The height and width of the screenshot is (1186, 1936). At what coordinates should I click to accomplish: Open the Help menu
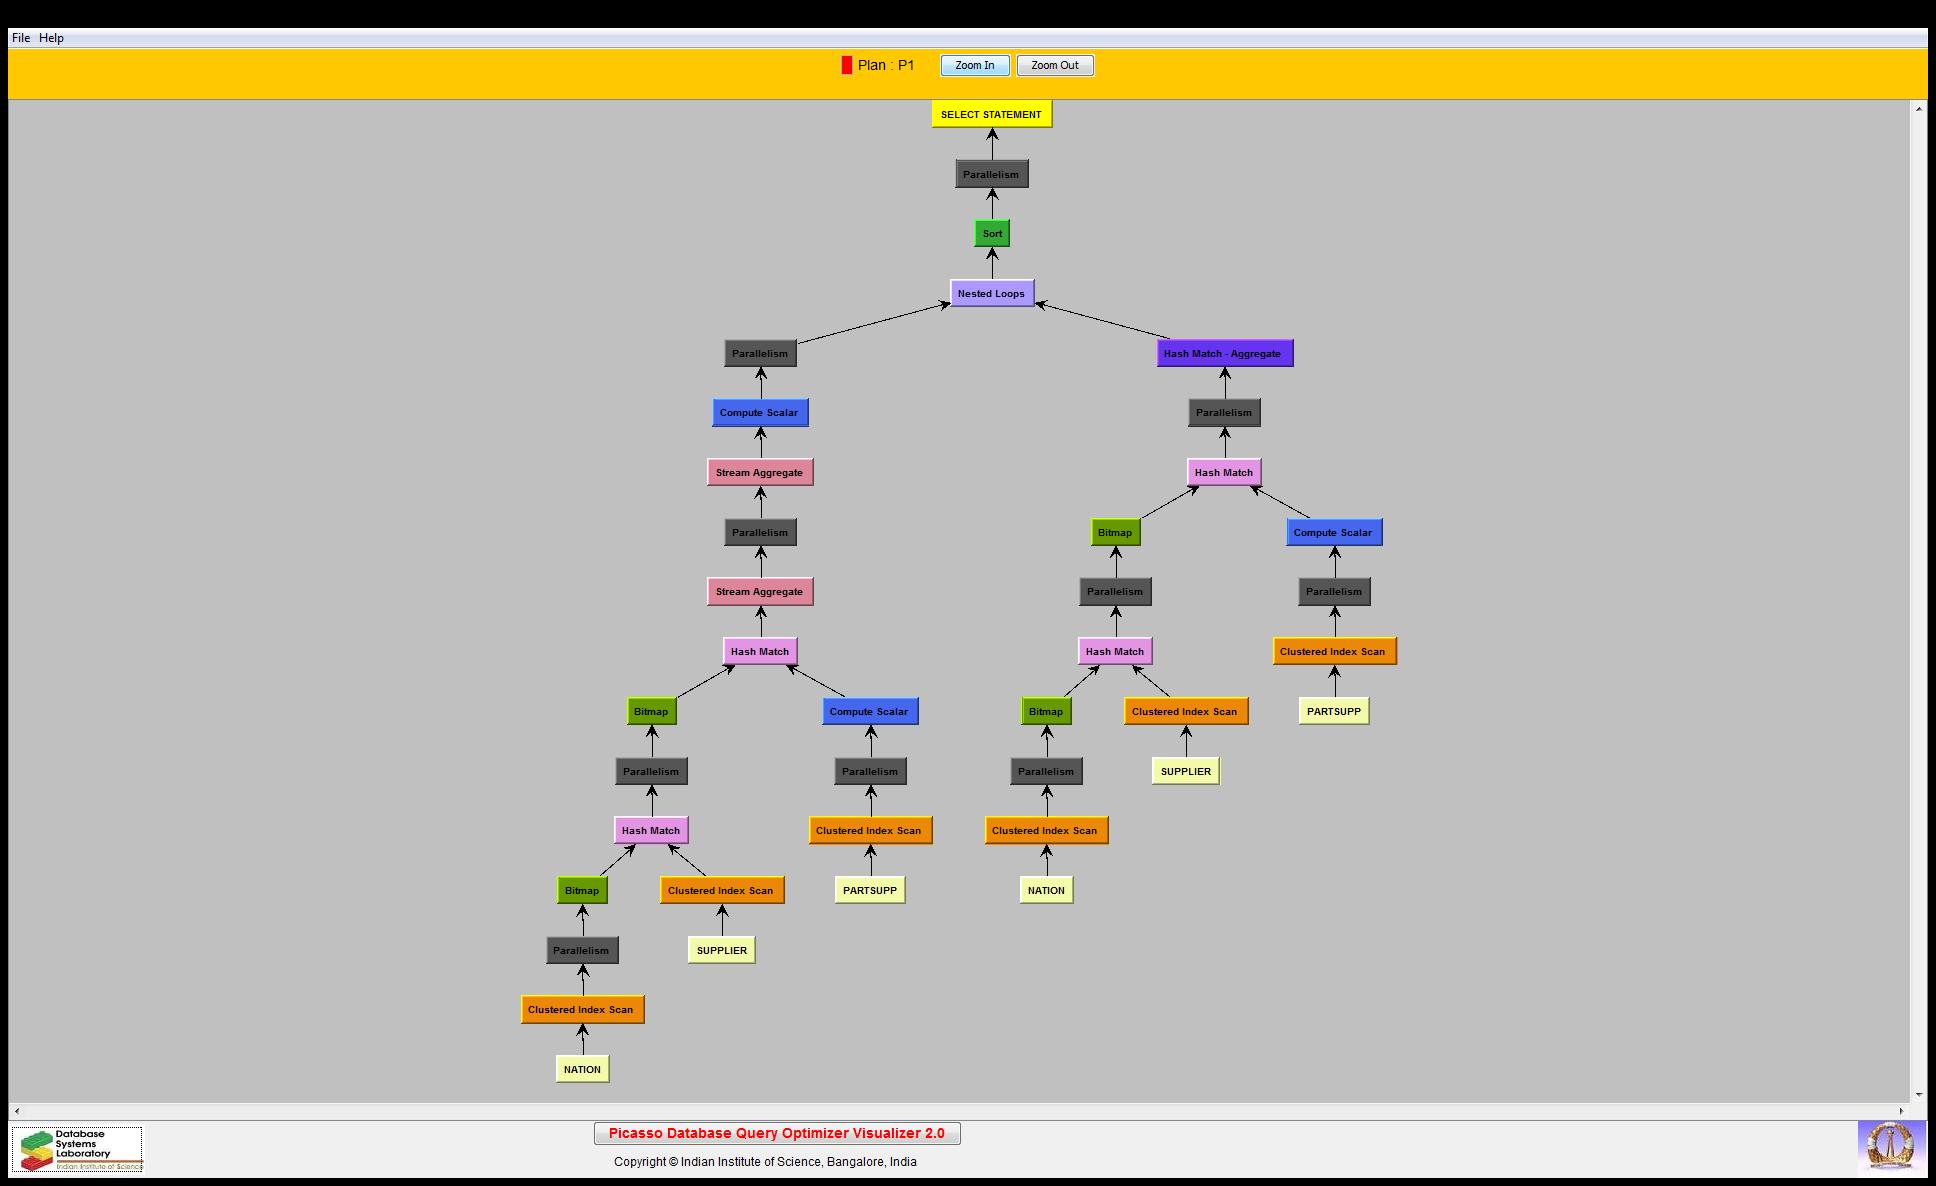[x=51, y=38]
